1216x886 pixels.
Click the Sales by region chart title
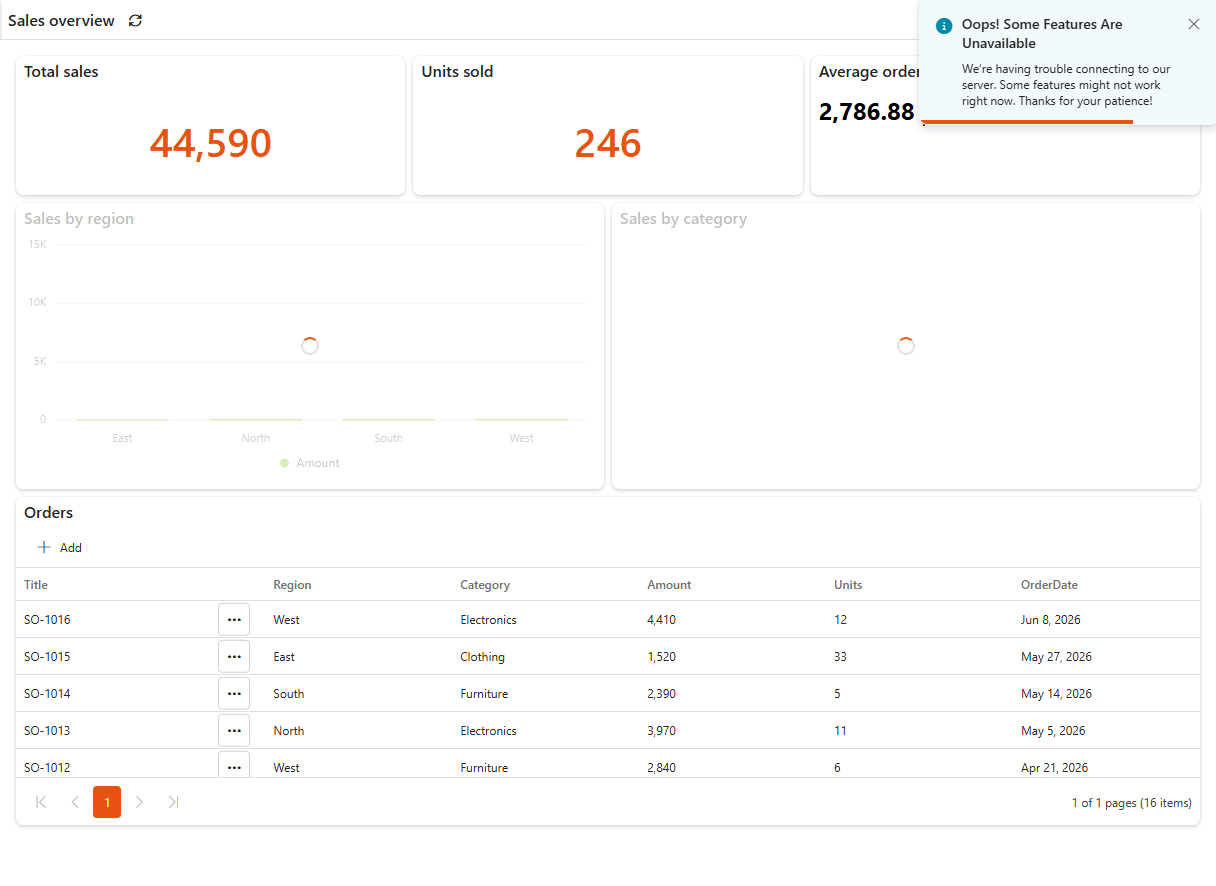click(x=79, y=219)
